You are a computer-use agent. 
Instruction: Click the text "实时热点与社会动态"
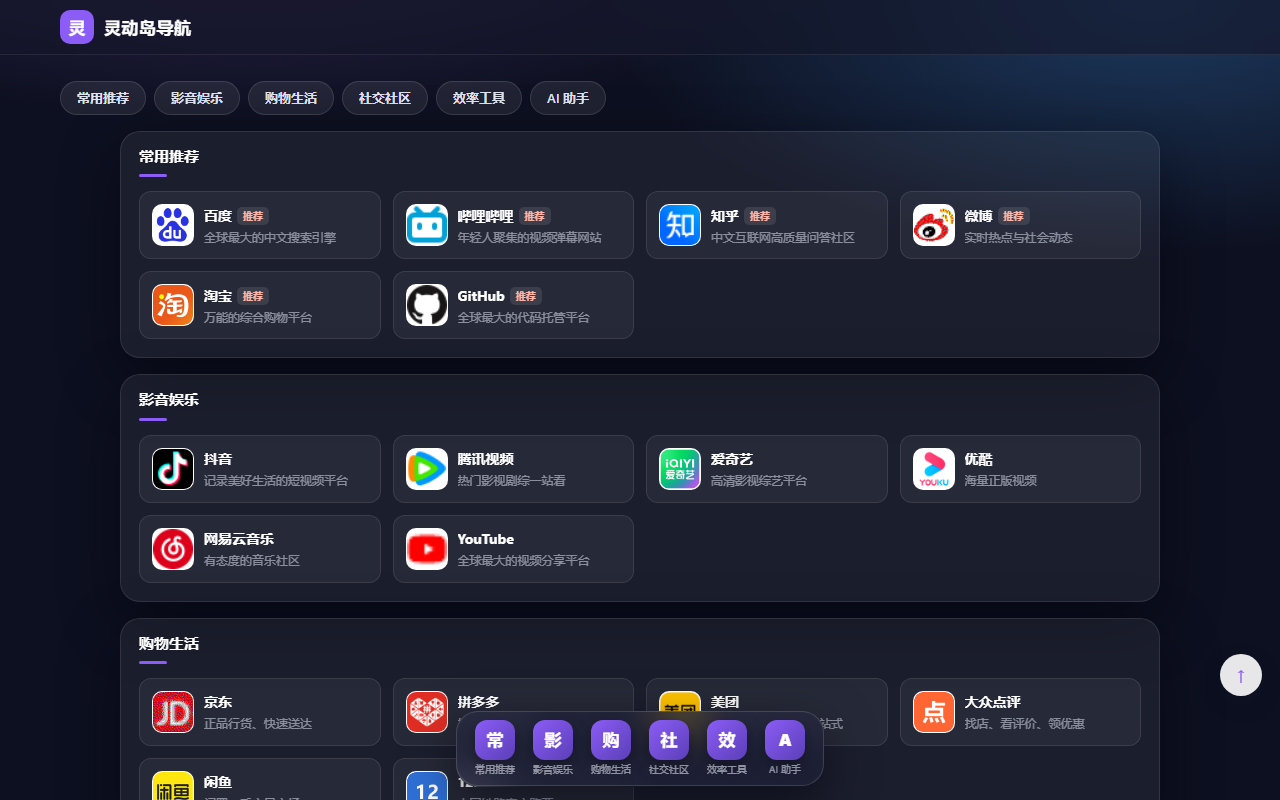pyautogui.click(x=1019, y=238)
